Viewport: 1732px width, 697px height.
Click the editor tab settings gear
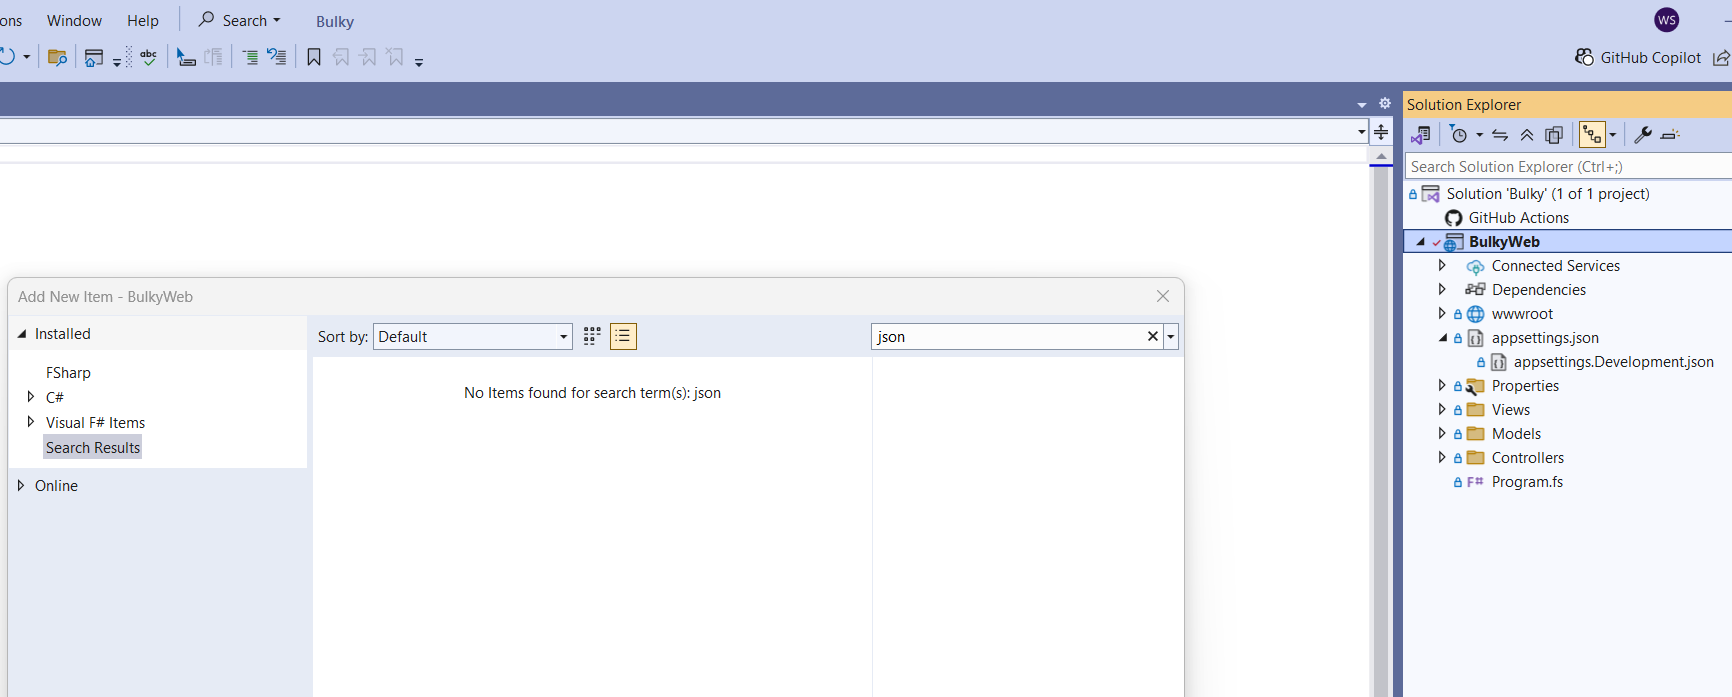pos(1385,103)
